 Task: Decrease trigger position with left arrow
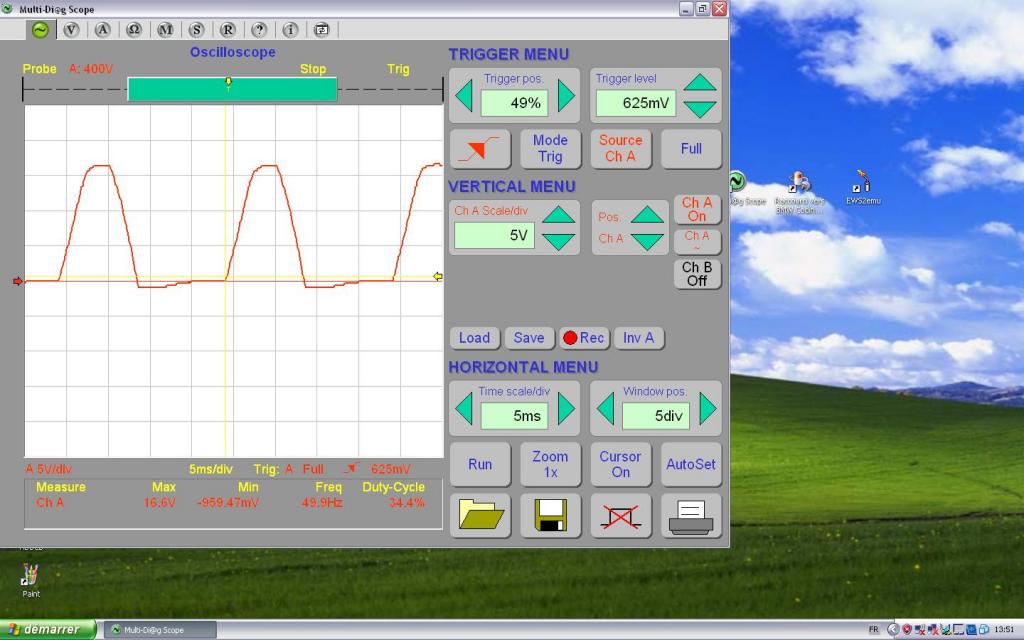464,96
